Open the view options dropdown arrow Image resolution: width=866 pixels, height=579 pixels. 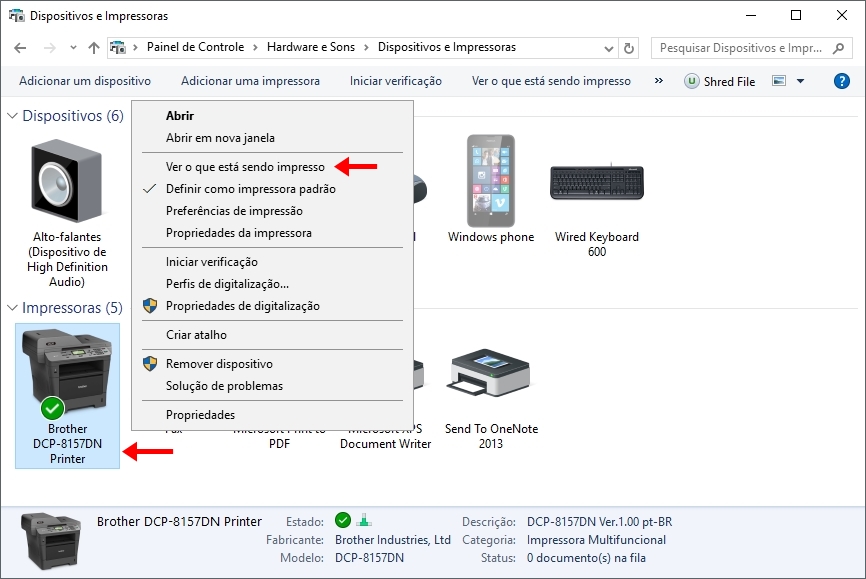pos(800,81)
